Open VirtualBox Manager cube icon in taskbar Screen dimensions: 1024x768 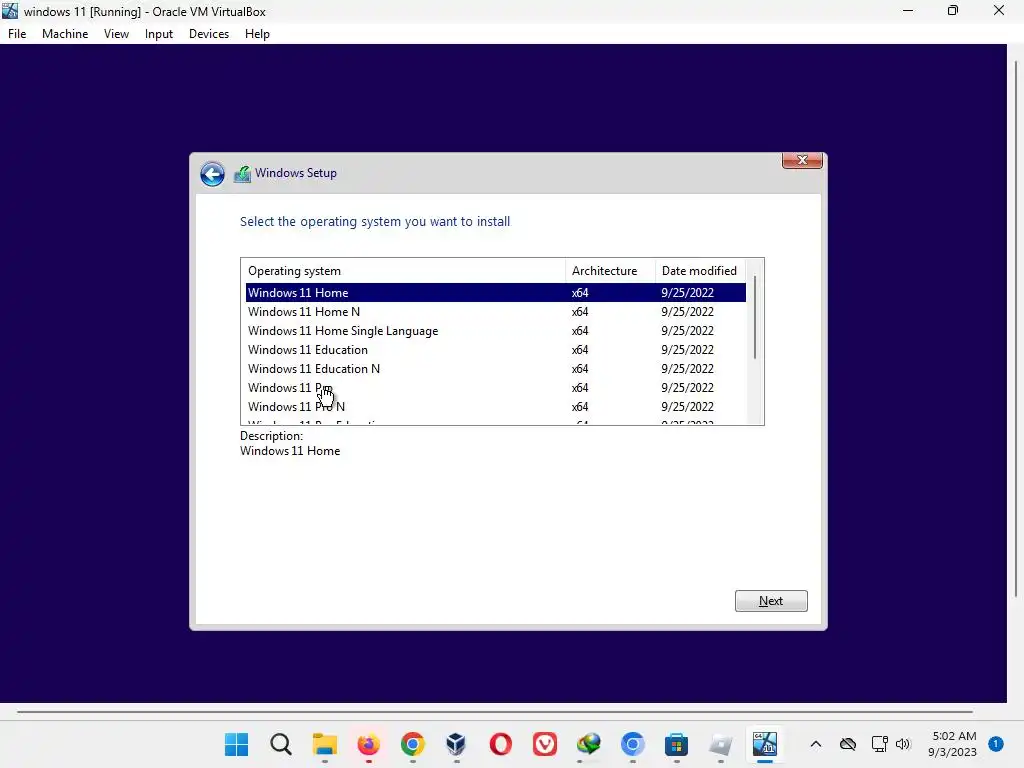pyautogui.click(x=456, y=744)
